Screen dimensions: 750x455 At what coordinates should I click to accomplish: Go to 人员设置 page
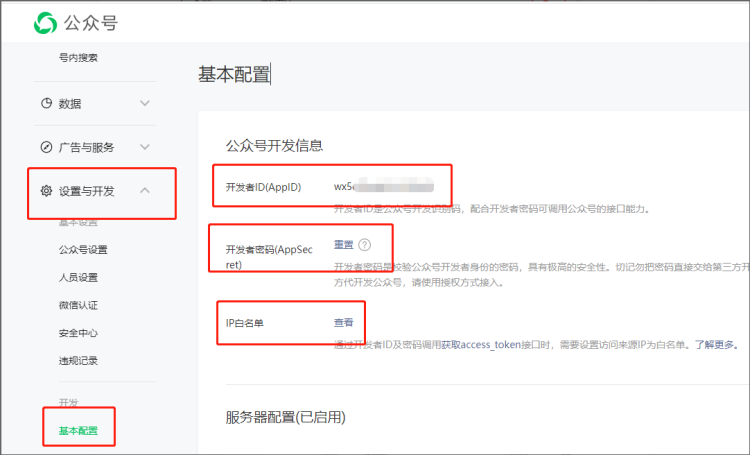[x=78, y=277]
